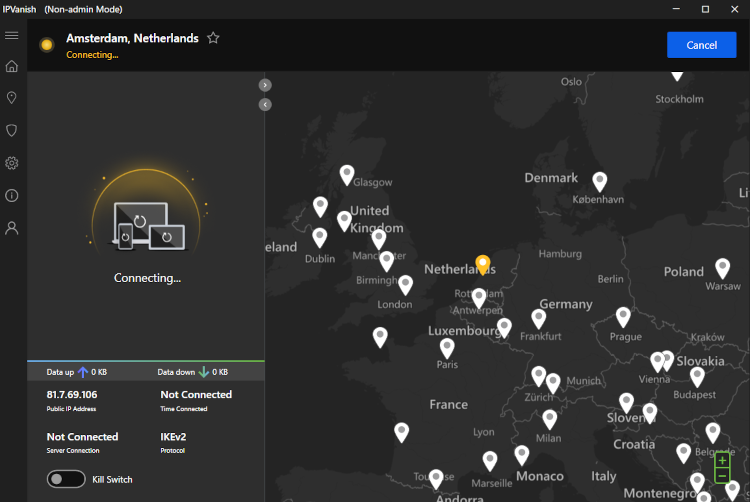Click the Data up arrow
This screenshot has height=502, width=750.
pos(83,372)
